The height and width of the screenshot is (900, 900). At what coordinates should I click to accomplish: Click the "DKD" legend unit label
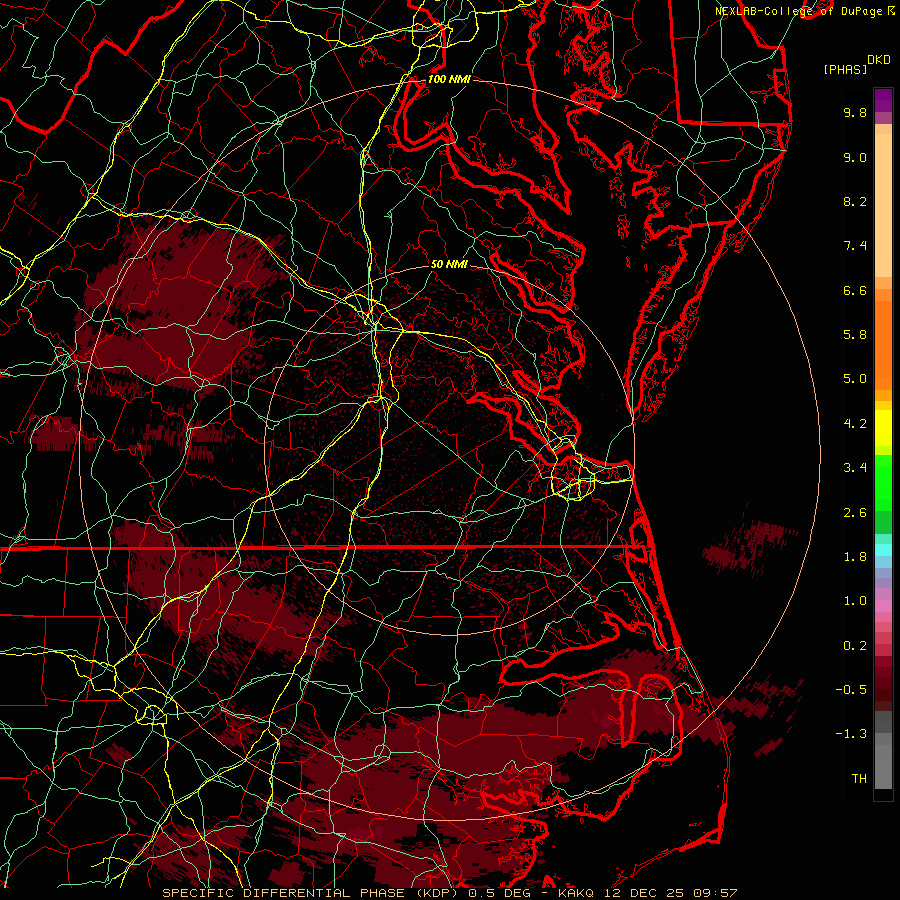pyautogui.click(x=879, y=59)
